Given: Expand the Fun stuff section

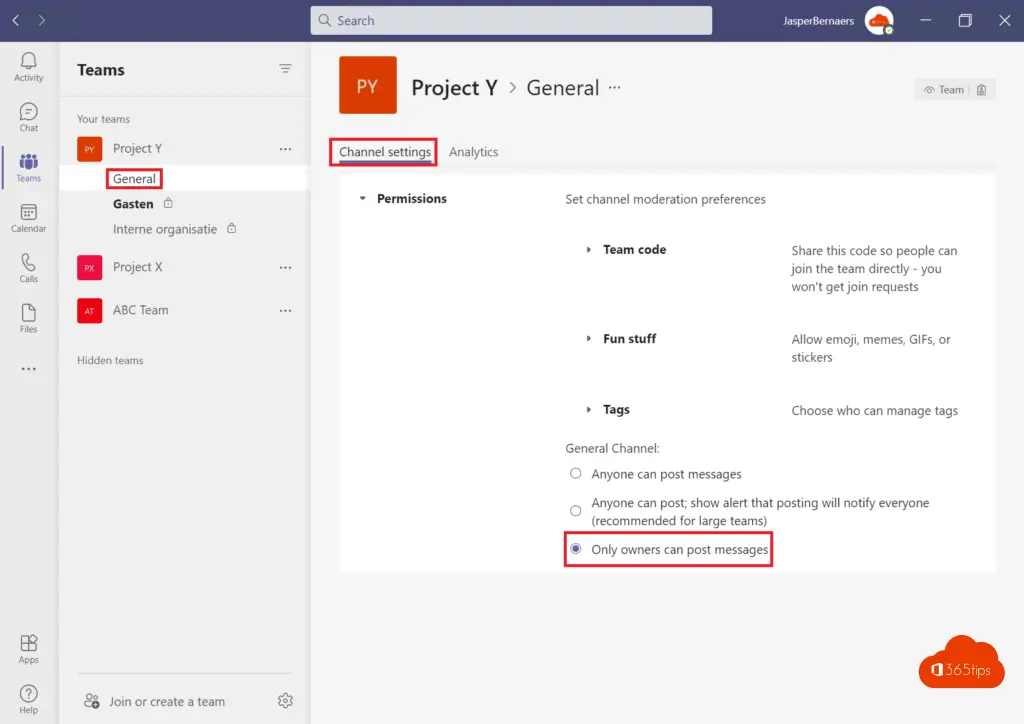Looking at the screenshot, I should [x=588, y=338].
